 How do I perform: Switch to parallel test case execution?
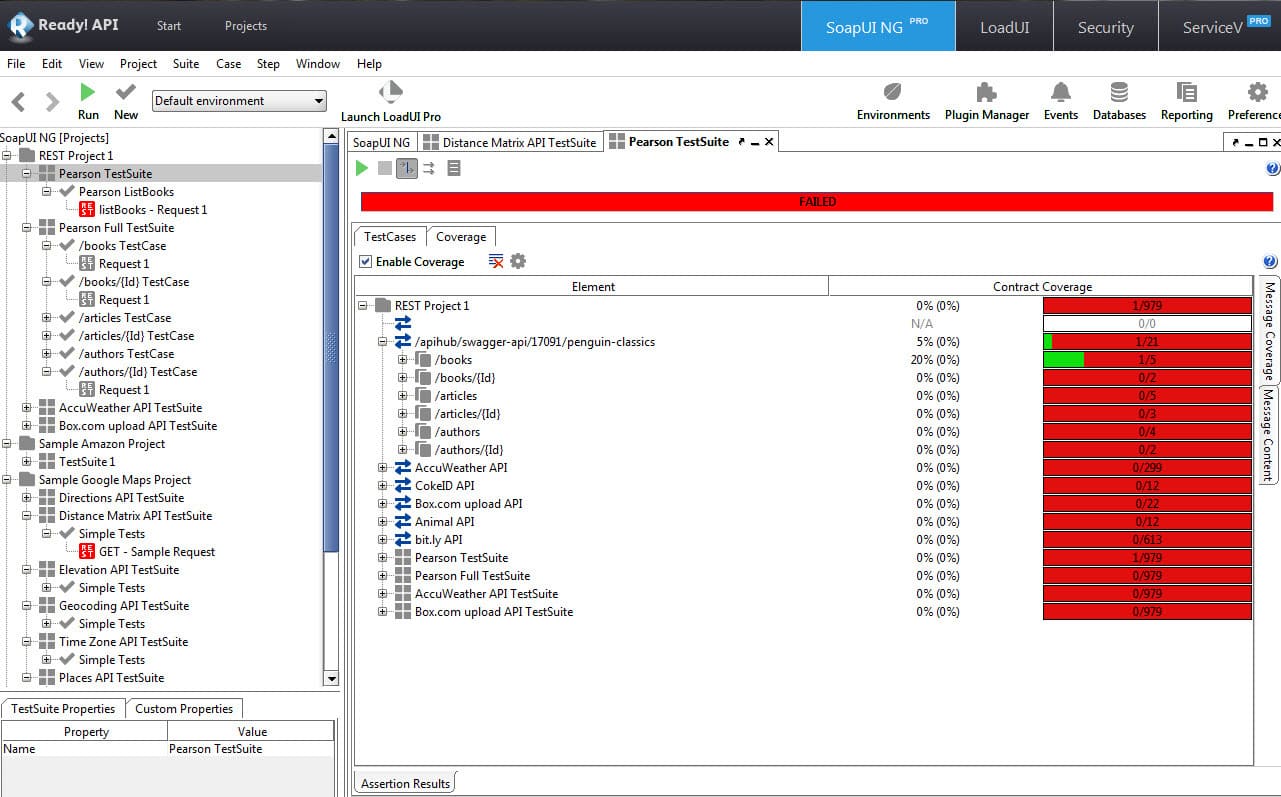point(429,168)
